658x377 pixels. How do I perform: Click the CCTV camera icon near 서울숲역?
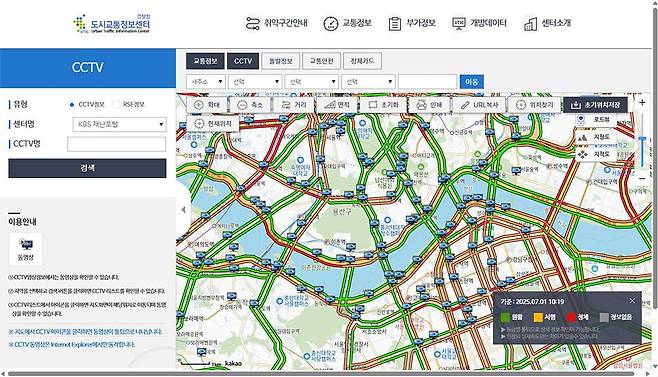tap(517, 170)
